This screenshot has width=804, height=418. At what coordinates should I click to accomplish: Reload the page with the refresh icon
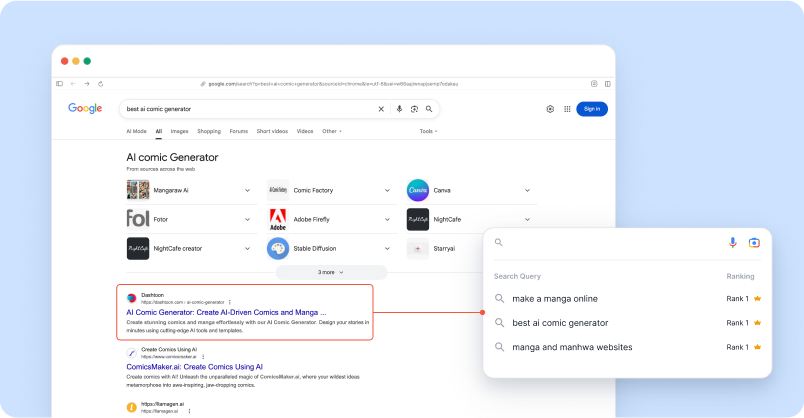point(100,84)
